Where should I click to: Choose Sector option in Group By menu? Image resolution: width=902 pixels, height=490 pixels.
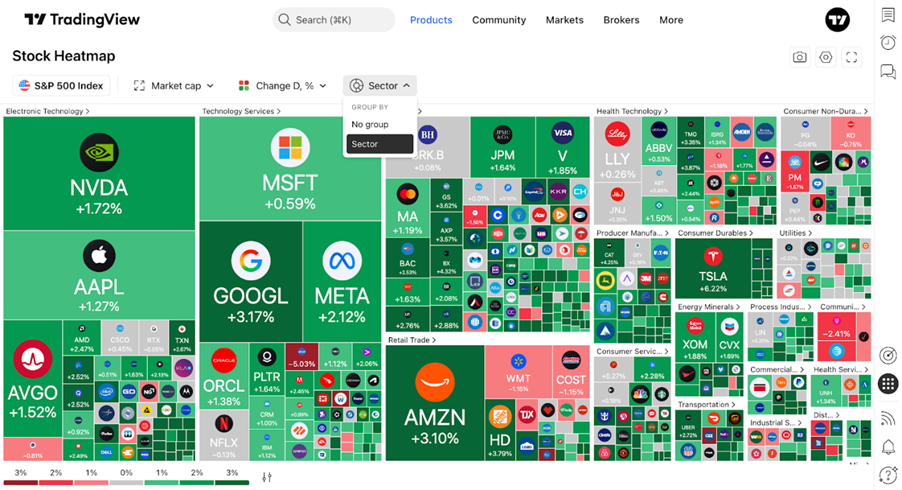(380, 144)
